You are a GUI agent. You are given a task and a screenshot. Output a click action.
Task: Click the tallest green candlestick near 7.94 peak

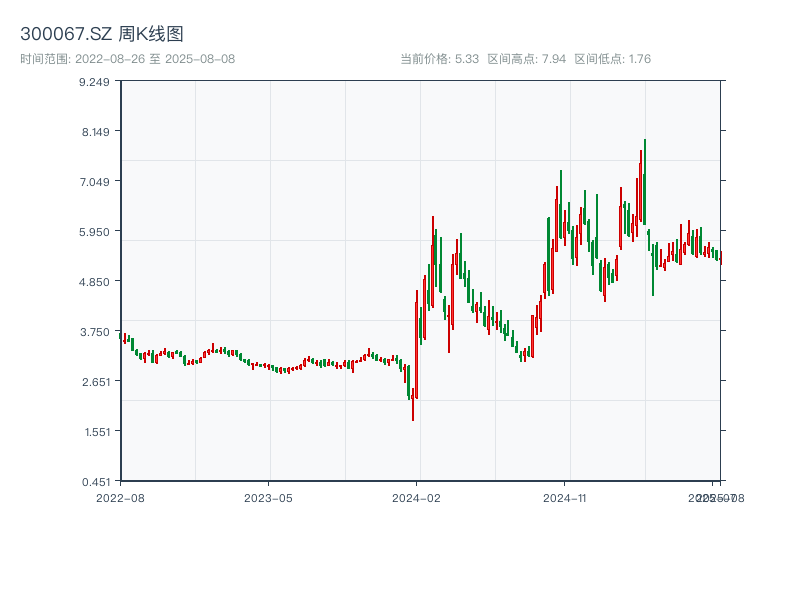[x=645, y=182]
